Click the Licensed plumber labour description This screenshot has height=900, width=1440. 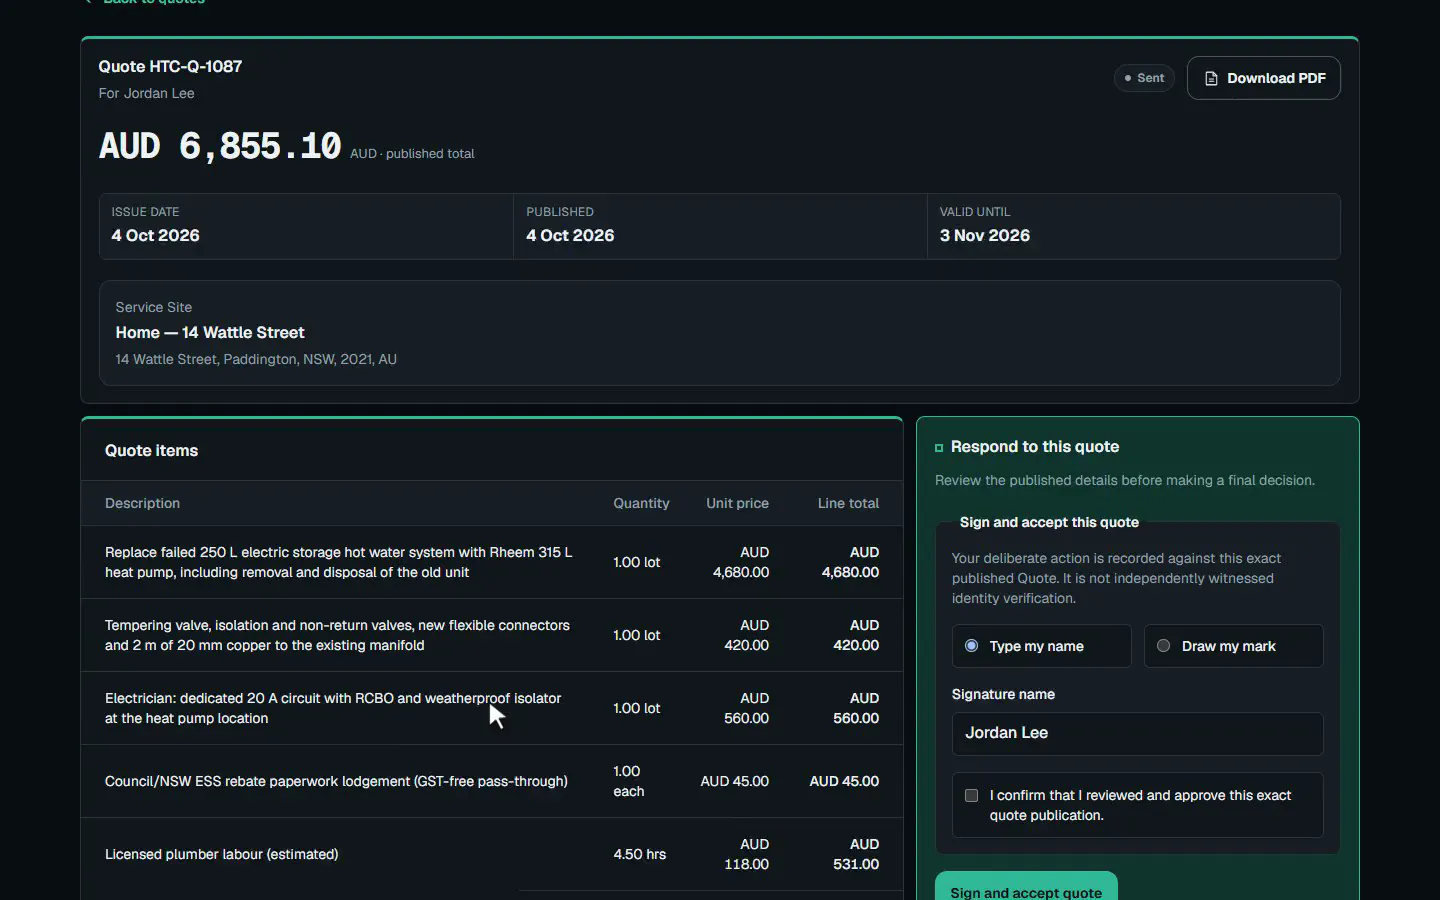pyautogui.click(x=221, y=854)
